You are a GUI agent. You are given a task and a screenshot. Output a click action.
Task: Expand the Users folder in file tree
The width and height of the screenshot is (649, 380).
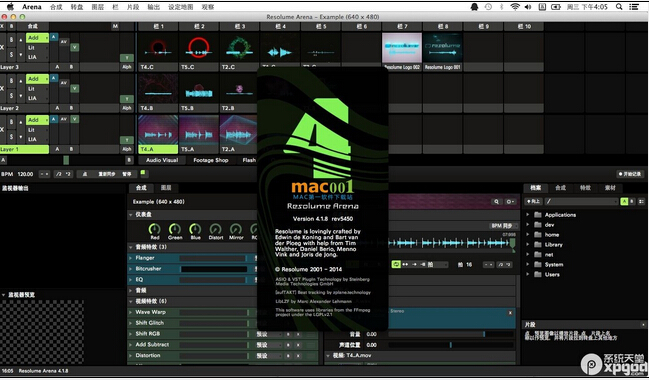pos(528,274)
